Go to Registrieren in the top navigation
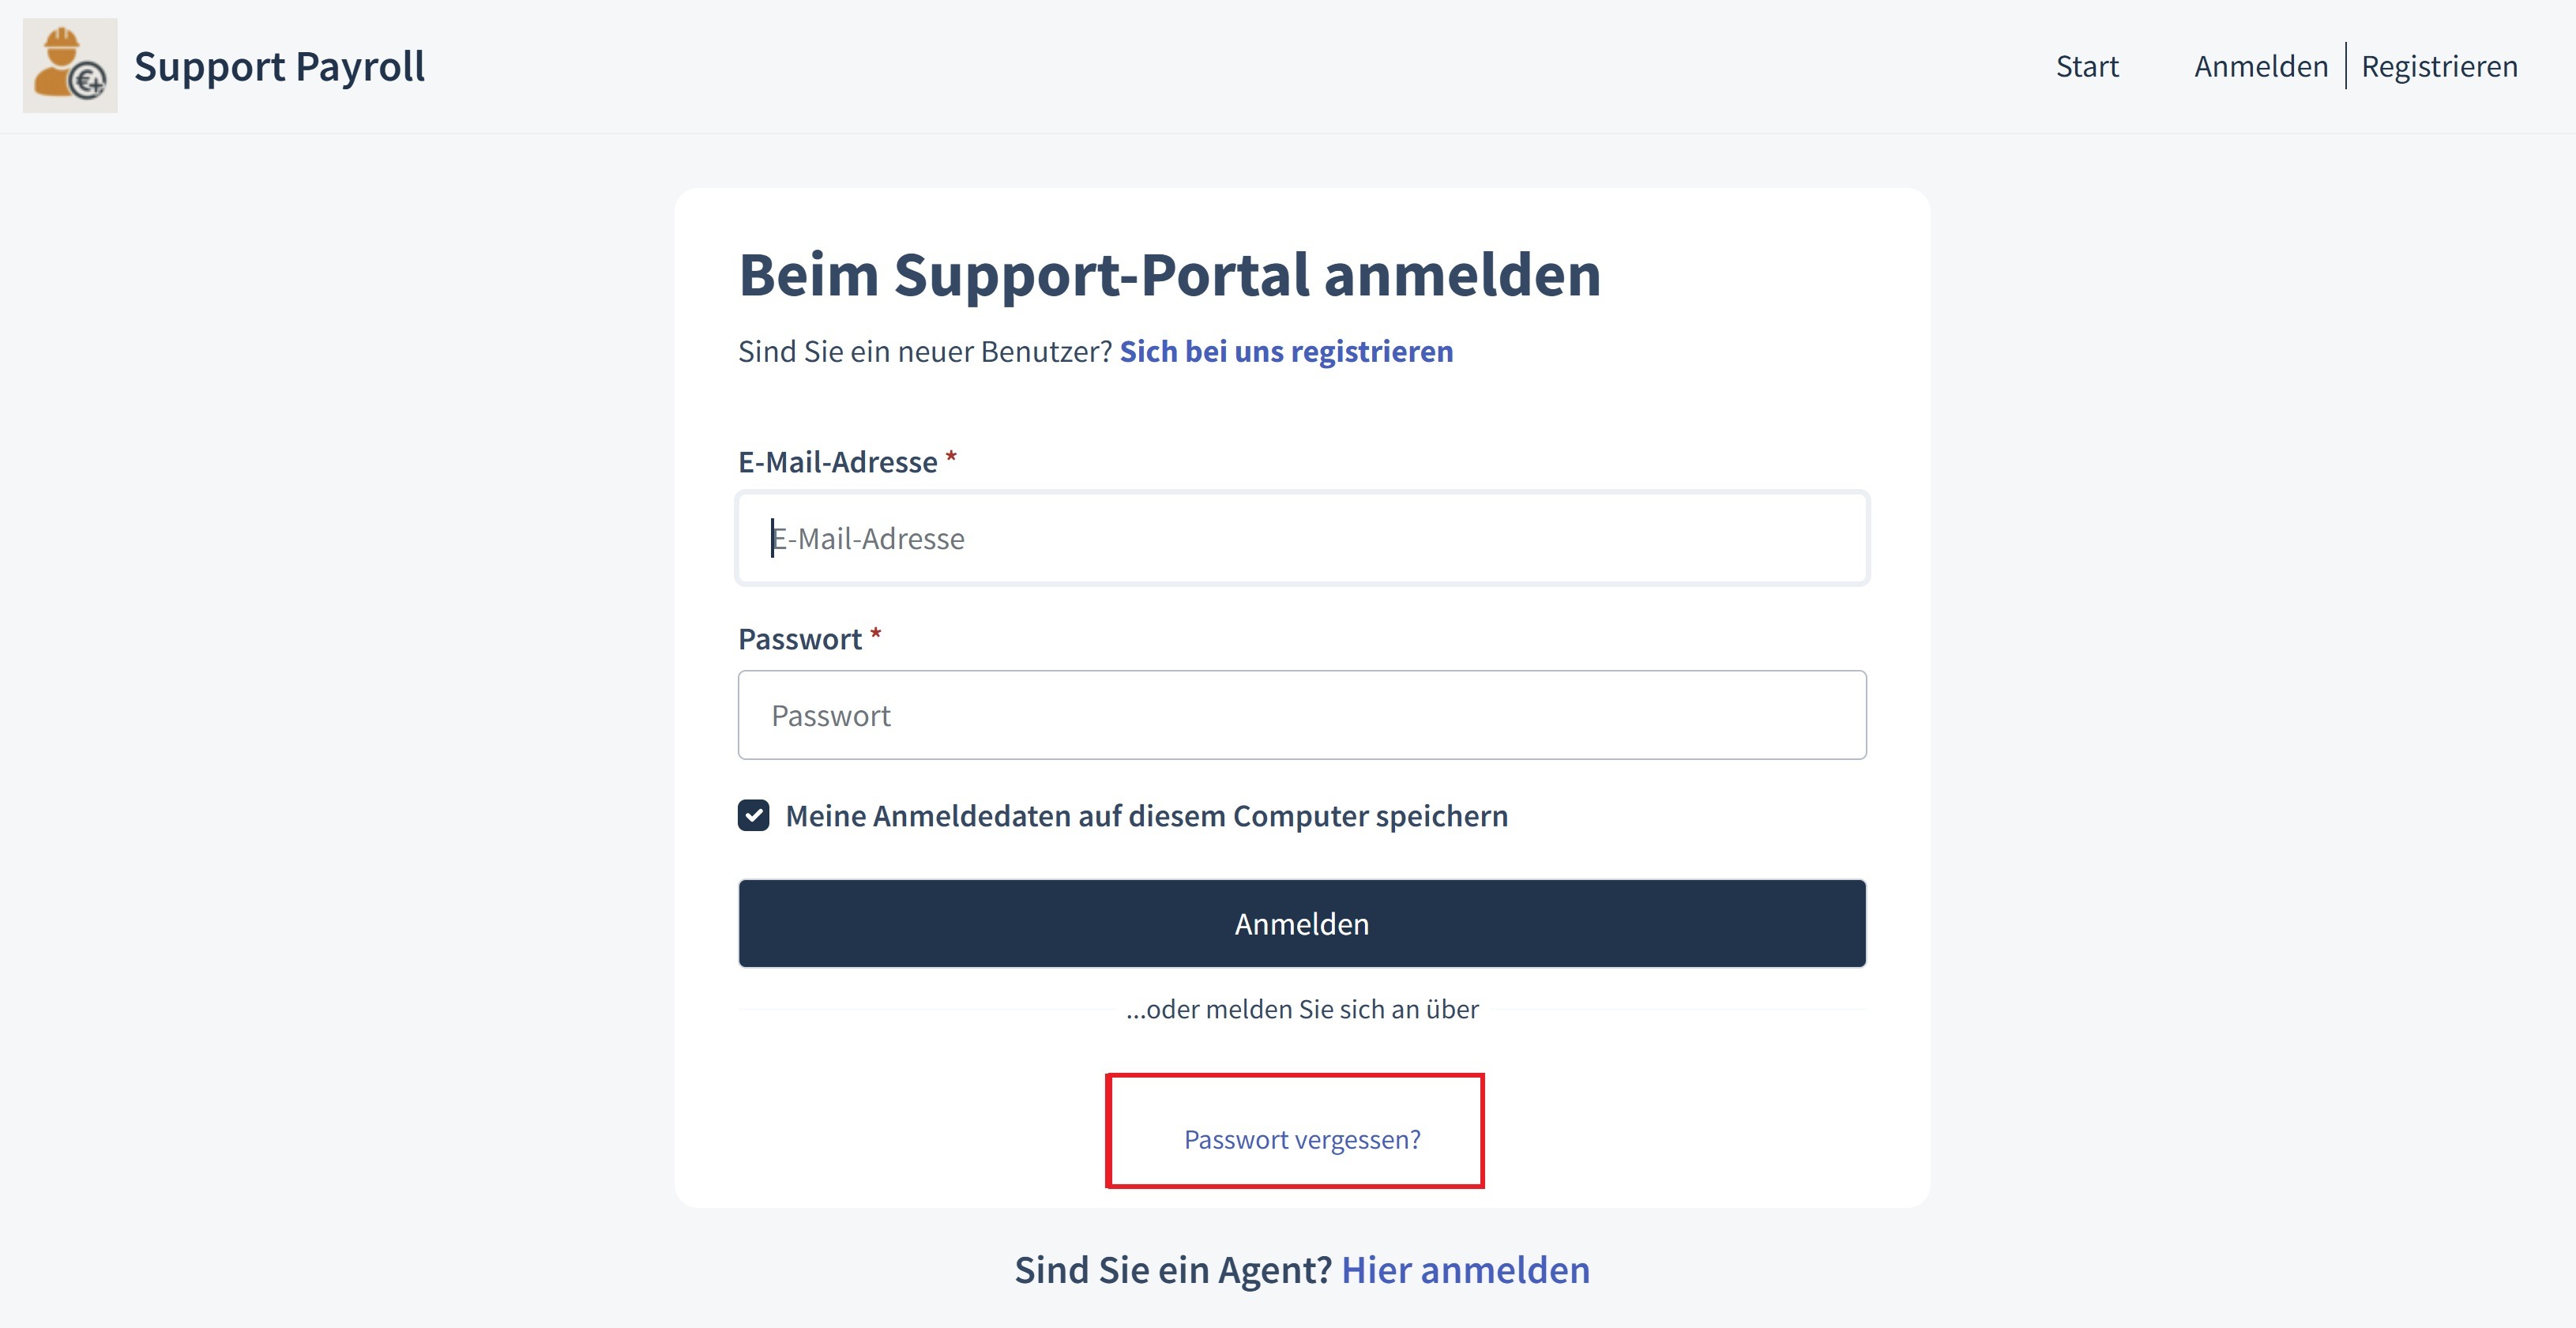The width and height of the screenshot is (2576, 1328). [x=2438, y=66]
